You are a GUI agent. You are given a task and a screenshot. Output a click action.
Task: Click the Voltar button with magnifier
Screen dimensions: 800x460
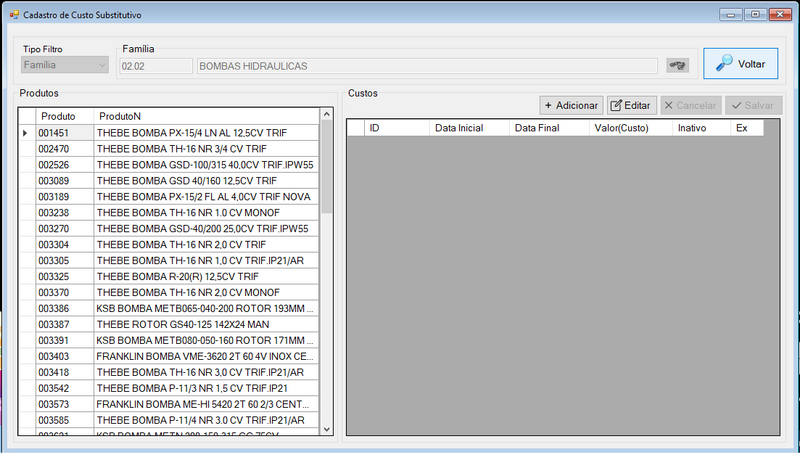click(740, 64)
